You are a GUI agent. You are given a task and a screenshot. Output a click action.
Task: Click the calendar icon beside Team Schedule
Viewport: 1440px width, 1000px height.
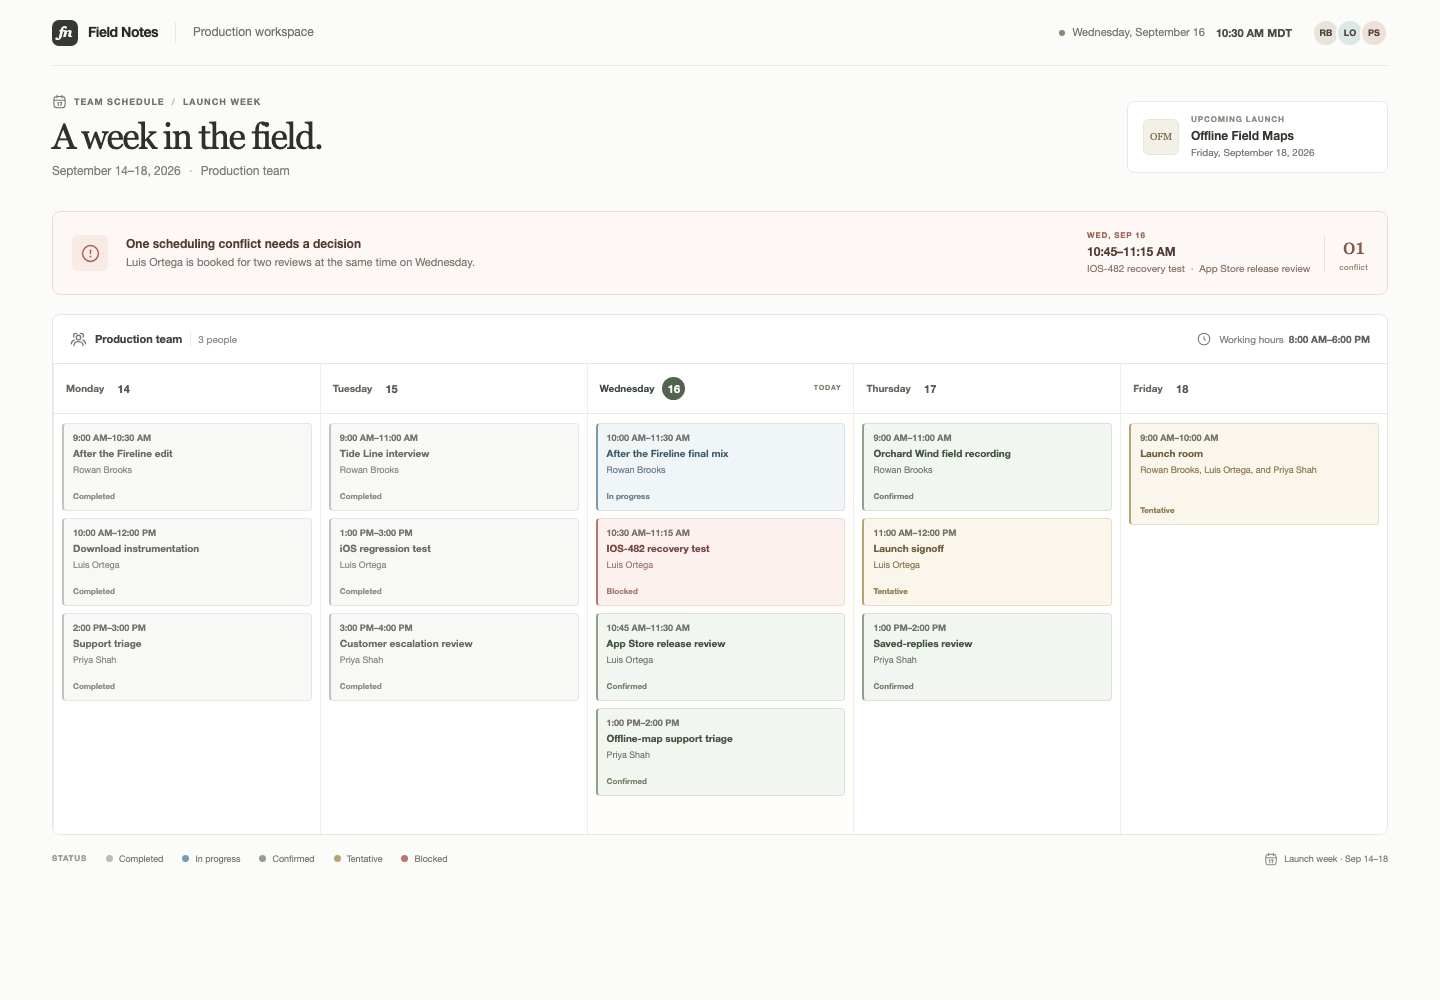(x=59, y=102)
